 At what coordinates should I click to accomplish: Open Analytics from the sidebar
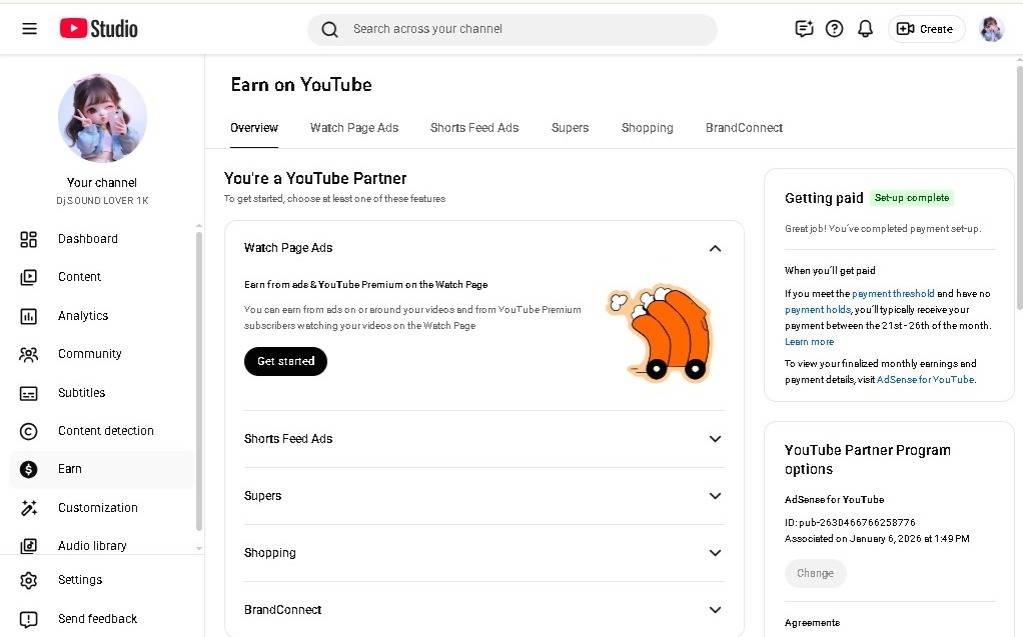[x=82, y=316]
